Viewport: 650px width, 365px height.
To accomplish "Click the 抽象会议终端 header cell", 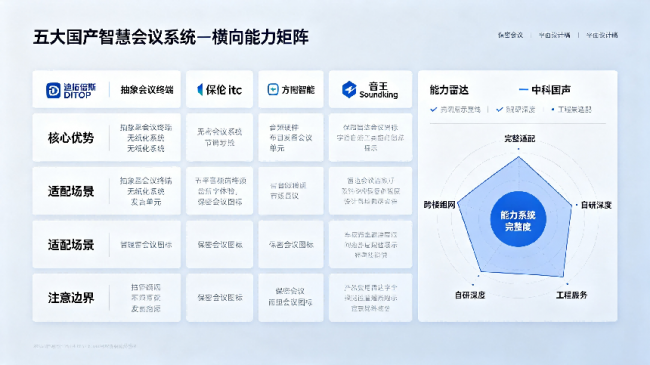I will (x=147, y=90).
